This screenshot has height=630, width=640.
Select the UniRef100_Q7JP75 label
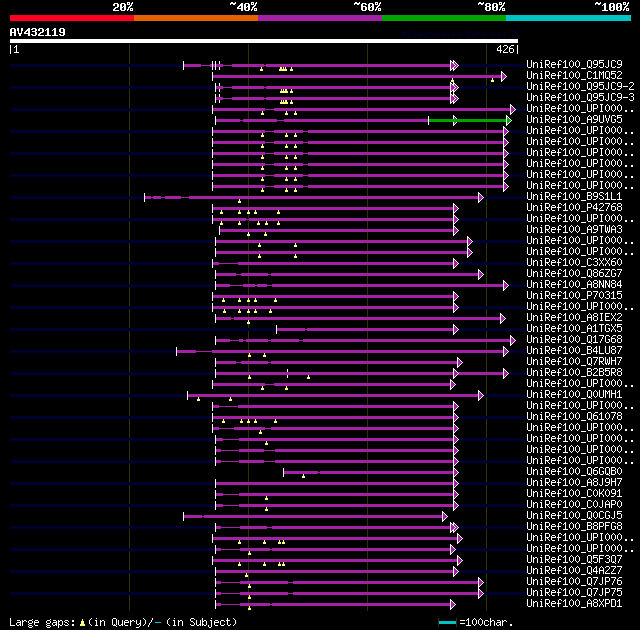[x=574, y=592]
